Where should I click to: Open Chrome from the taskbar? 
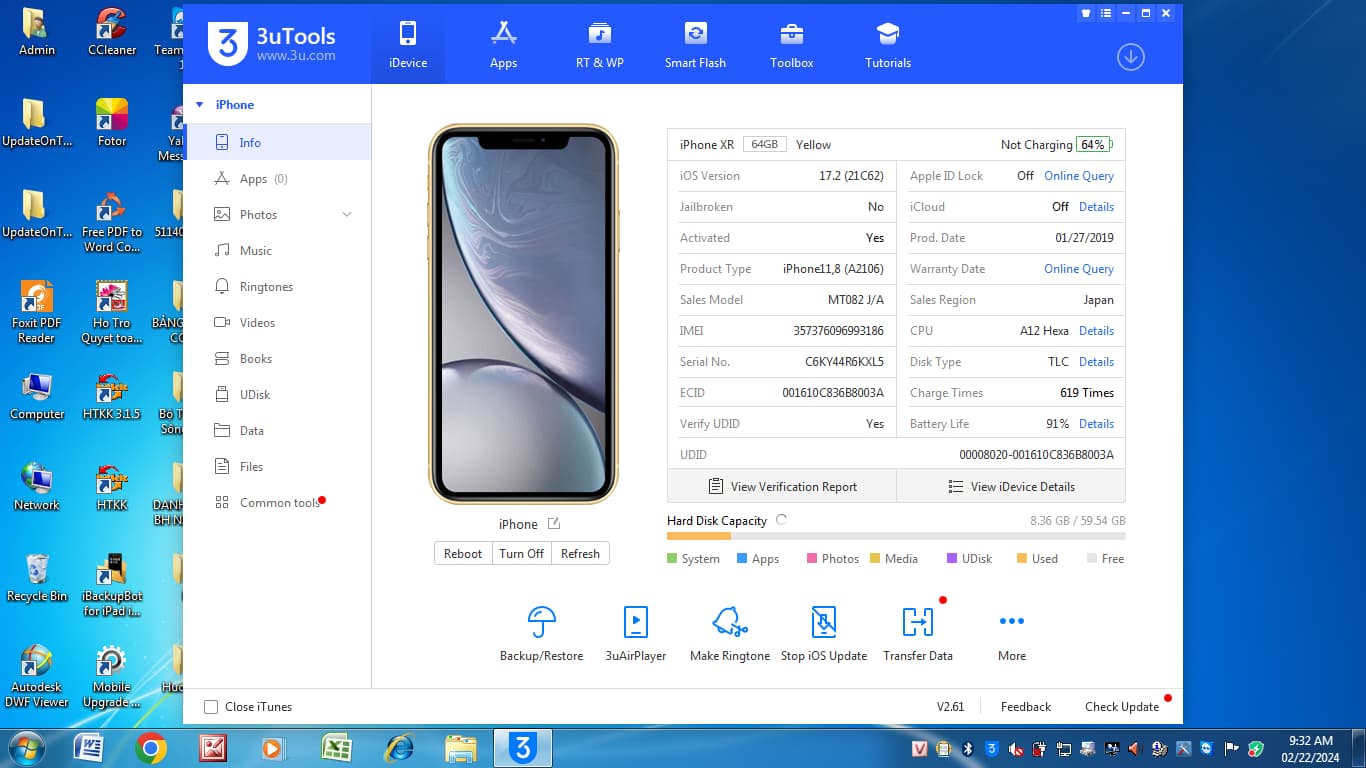point(151,748)
